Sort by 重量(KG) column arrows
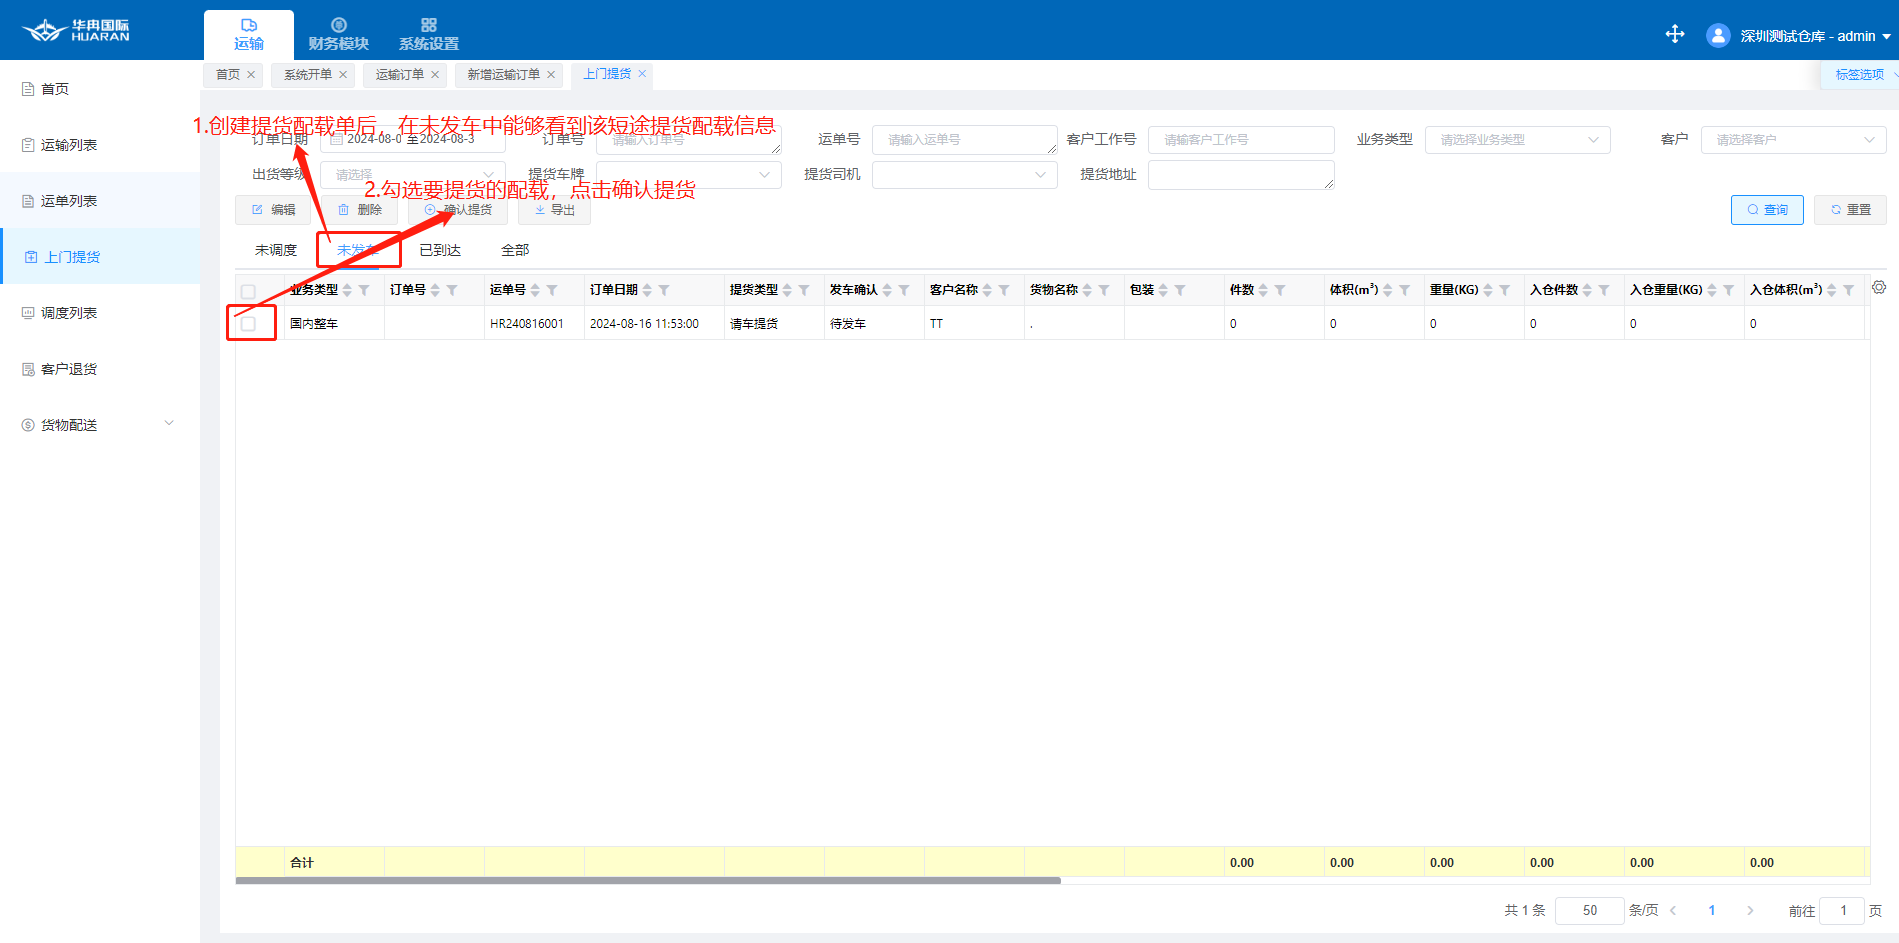The image size is (1899, 943). [x=1488, y=290]
